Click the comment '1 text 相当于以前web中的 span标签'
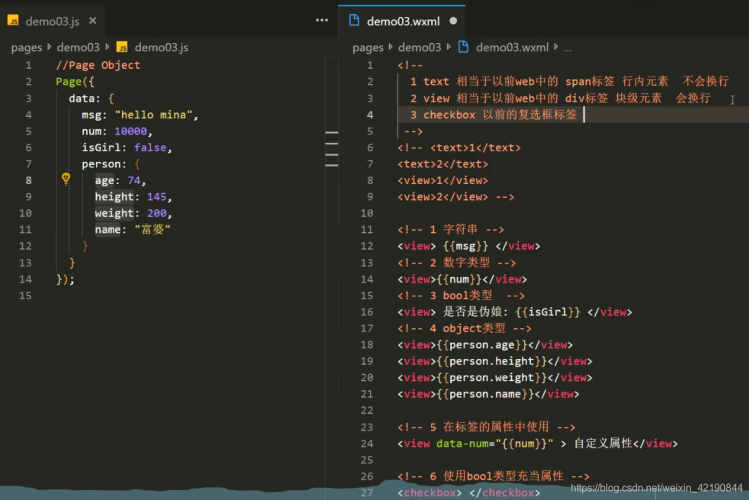The height and width of the screenshot is (500, 749). [x=512, y=81]
